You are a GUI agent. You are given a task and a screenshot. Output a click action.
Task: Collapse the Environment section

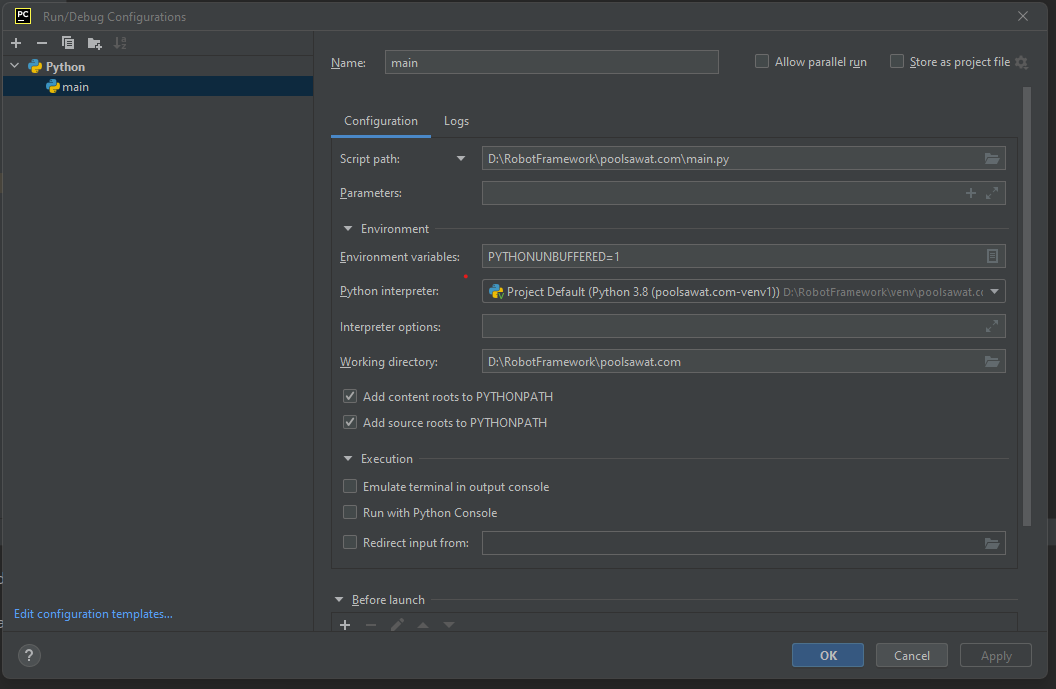click(x=349, y=229)
